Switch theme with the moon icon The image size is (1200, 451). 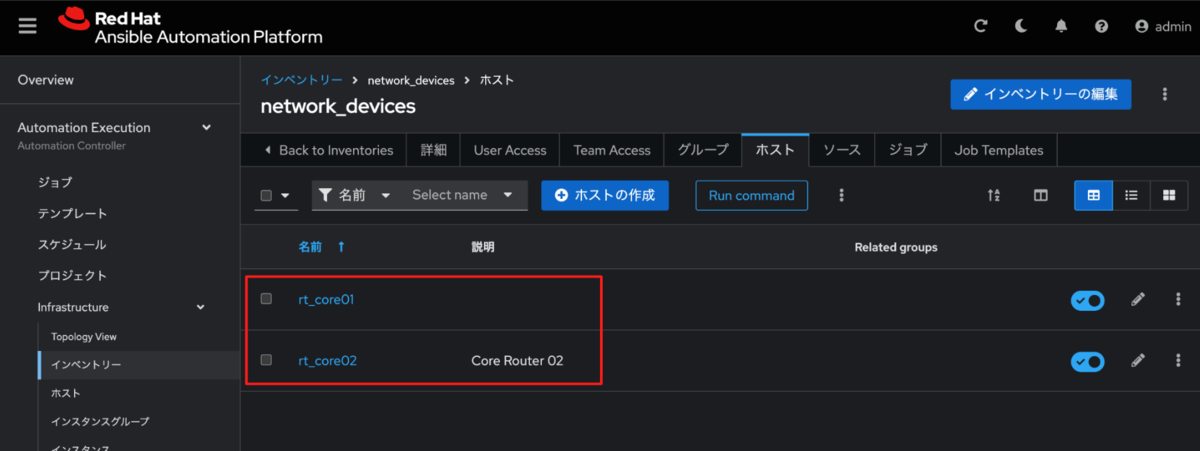point(1021,27)
